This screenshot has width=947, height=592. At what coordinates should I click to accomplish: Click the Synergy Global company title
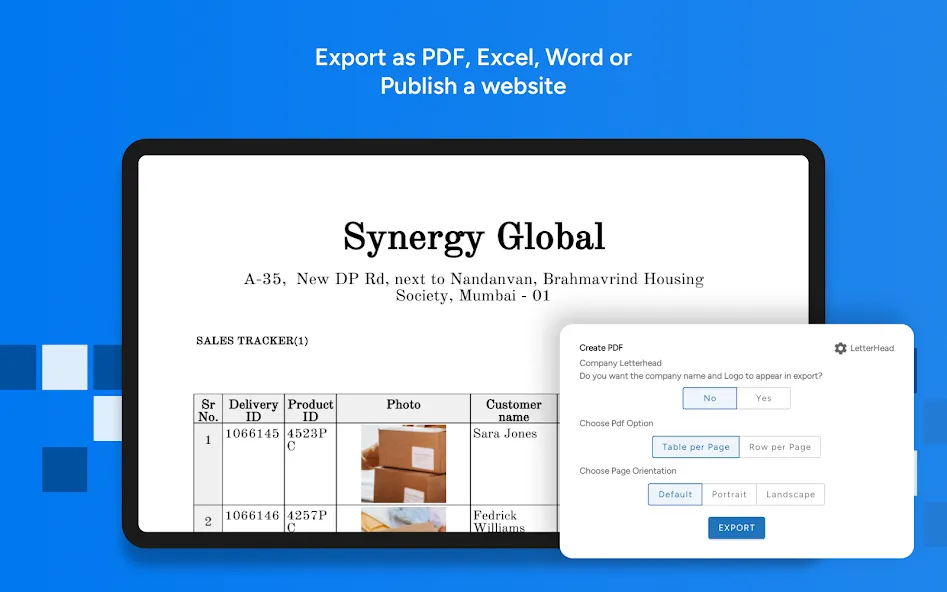click(474, 236)
